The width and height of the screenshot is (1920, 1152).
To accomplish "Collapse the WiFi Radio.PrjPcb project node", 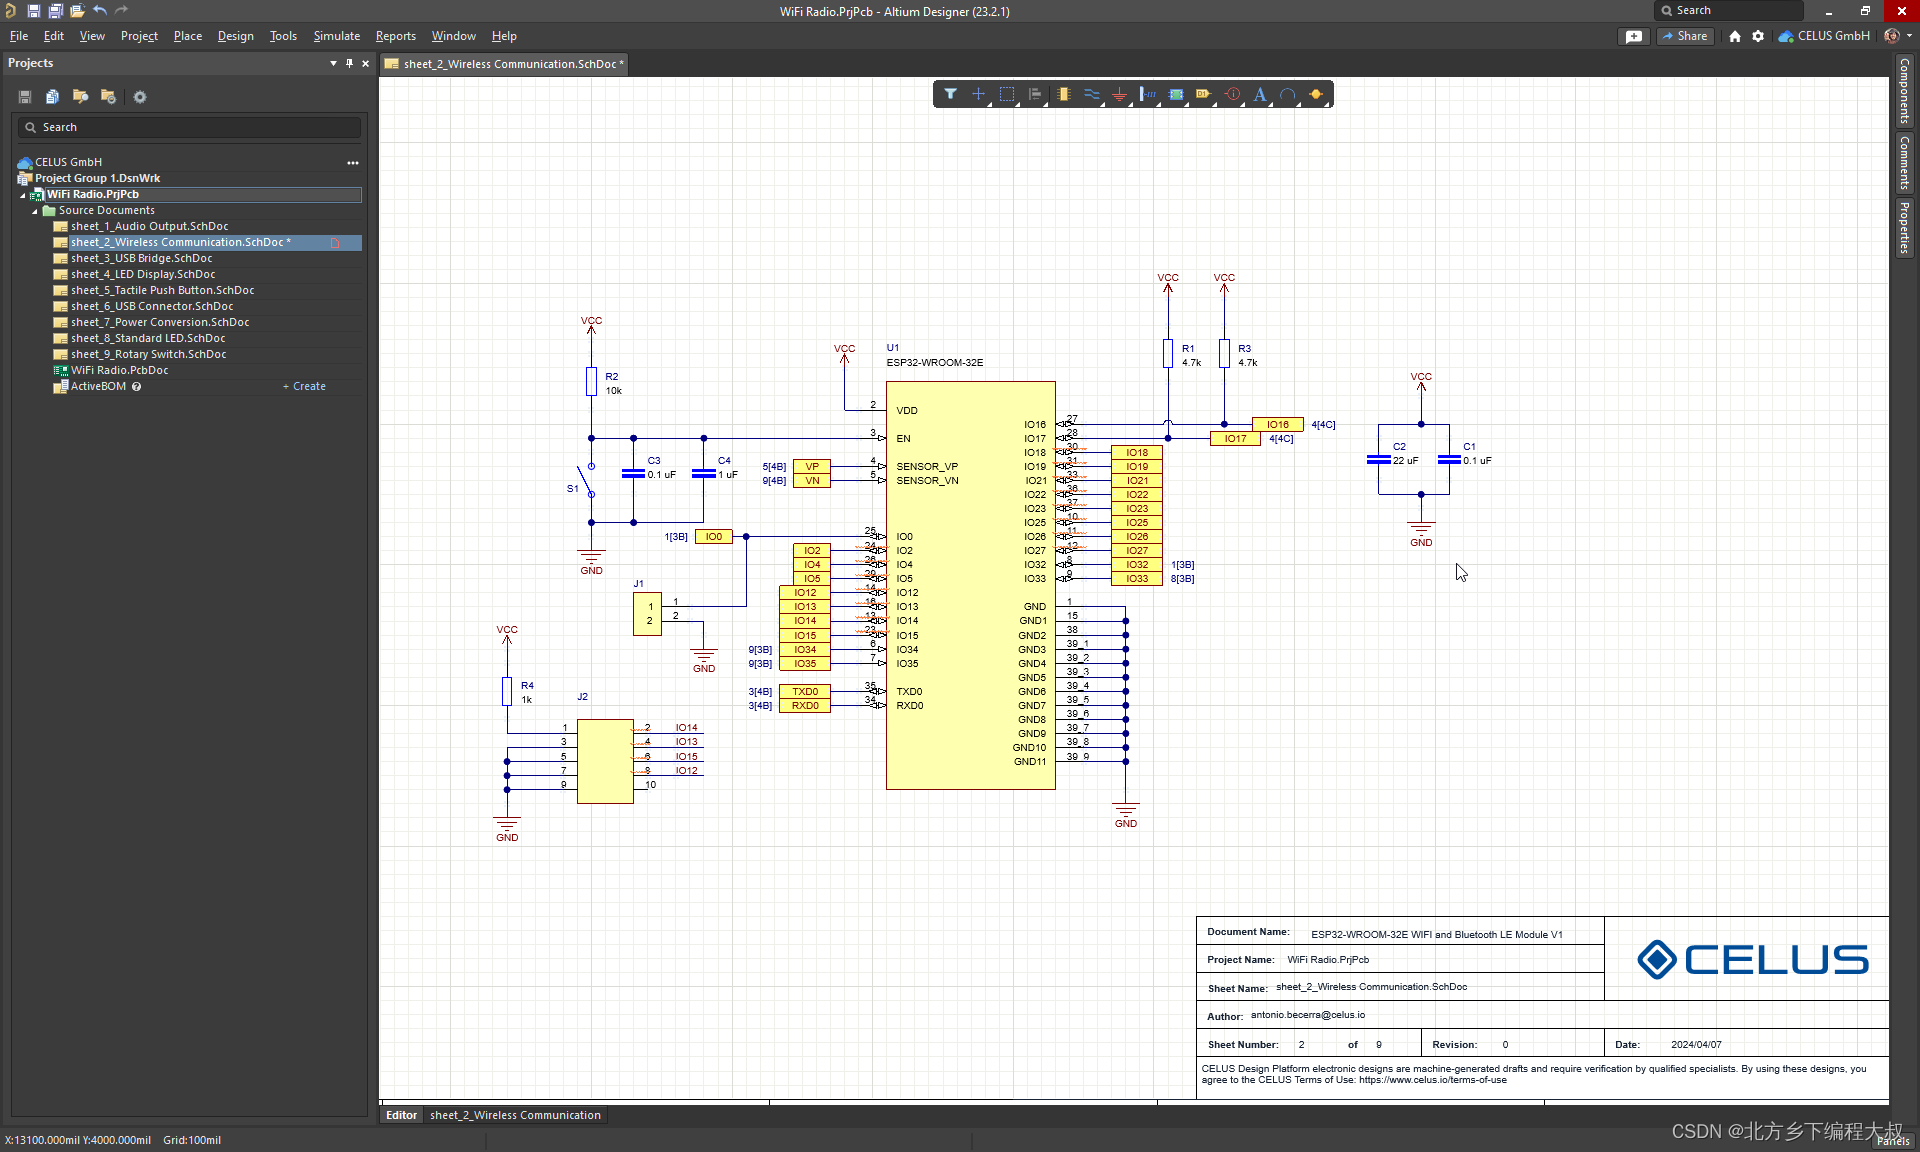I will pyautogui.click(x=23, y=195).
